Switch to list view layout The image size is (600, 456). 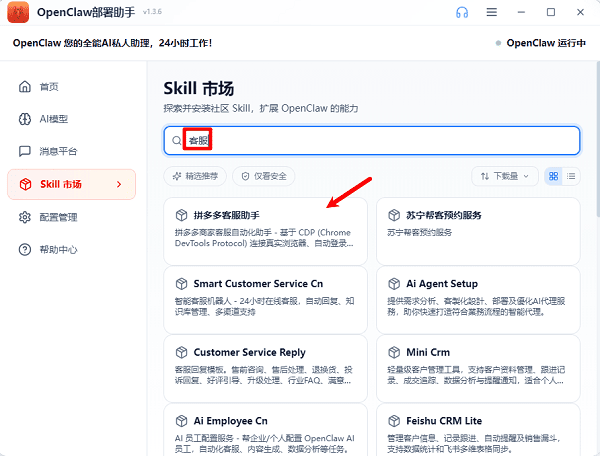pos(571,176)
